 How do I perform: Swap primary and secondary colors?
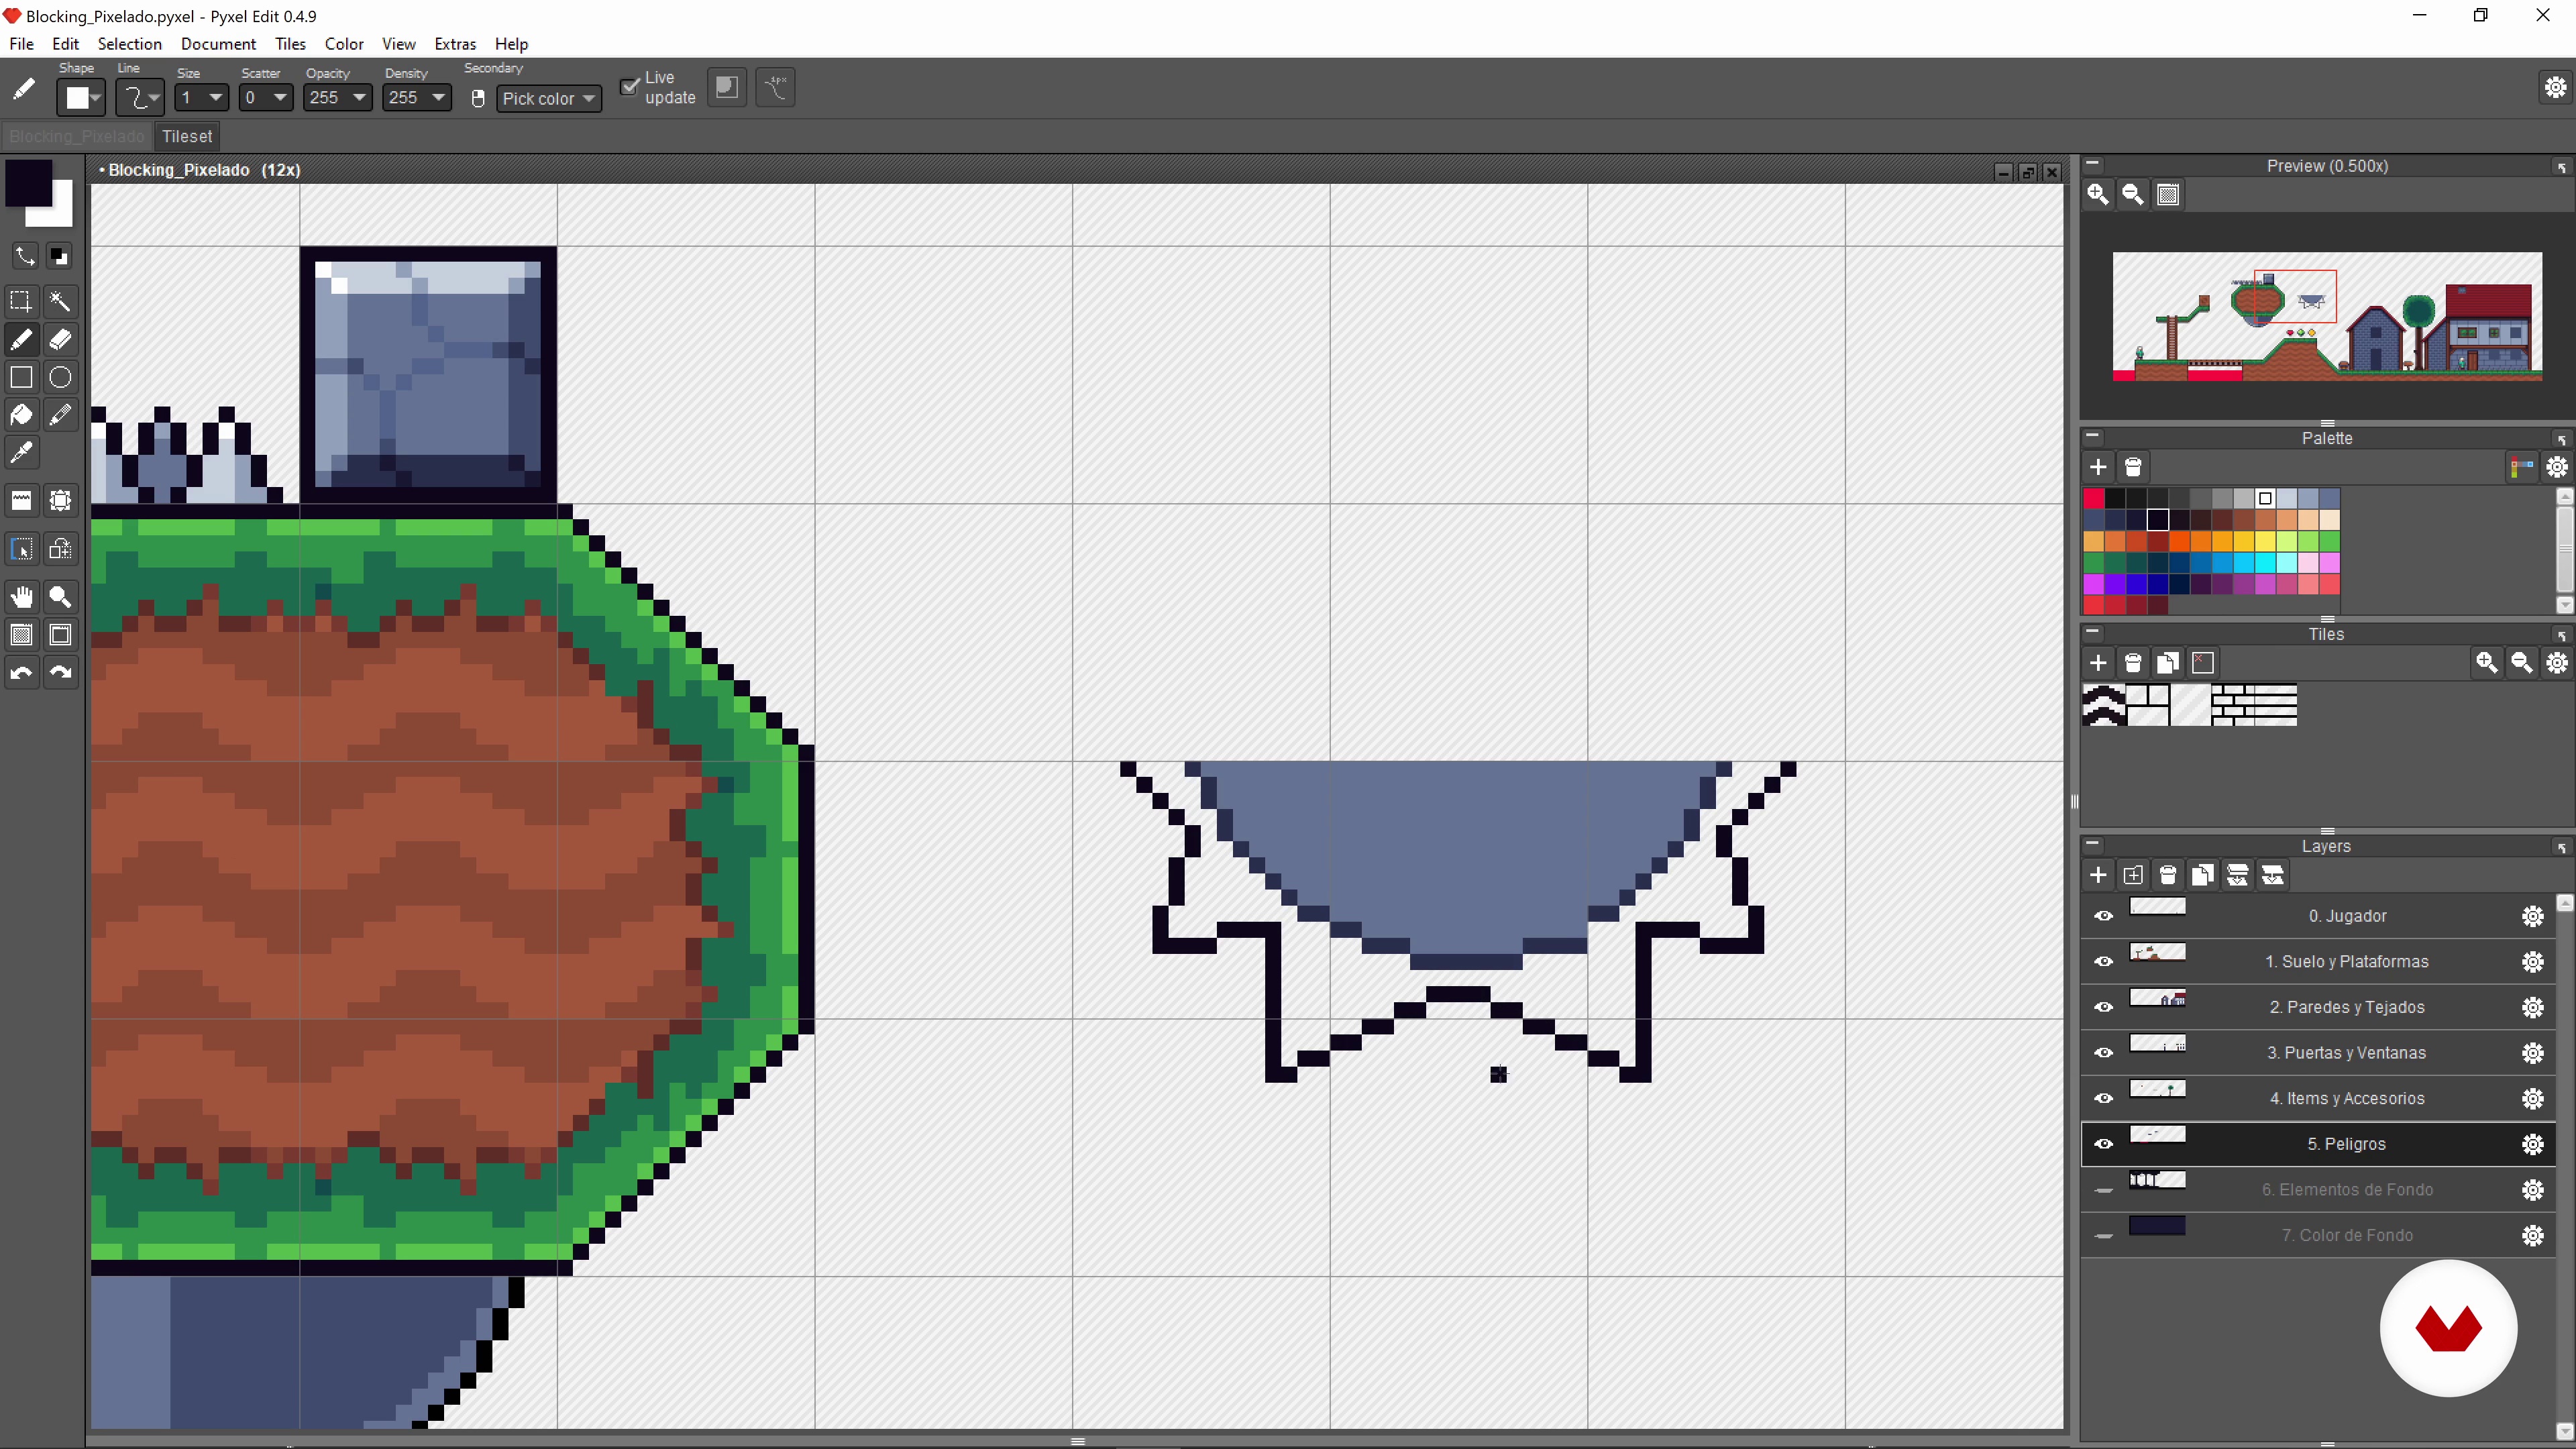tap(24, 256)
